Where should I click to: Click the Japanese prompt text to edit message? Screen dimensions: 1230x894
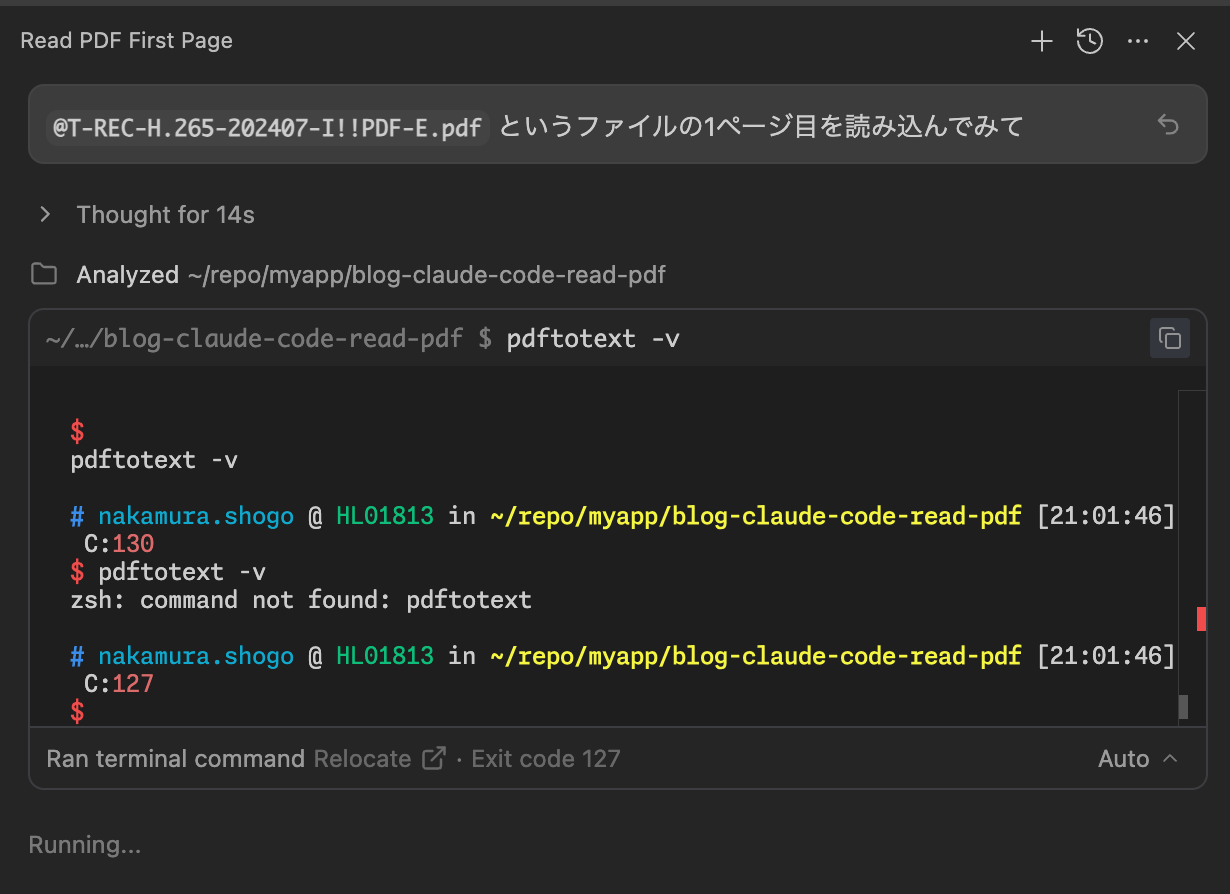[760, 127]
